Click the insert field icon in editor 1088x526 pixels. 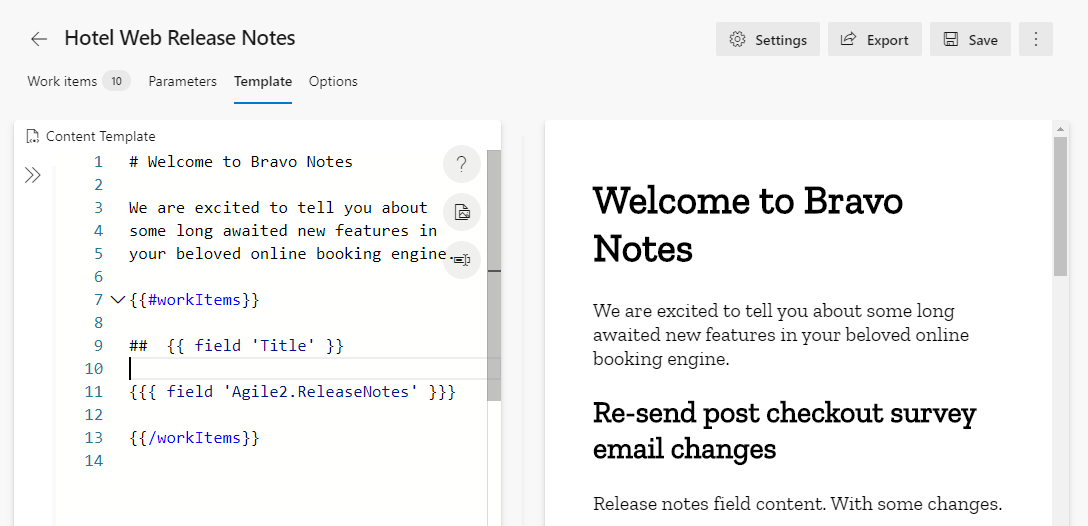461,259
